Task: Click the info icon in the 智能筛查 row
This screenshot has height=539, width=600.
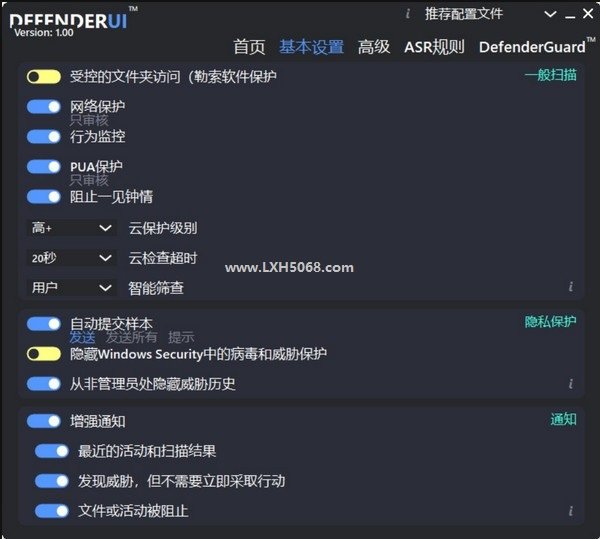Action: (x=571, y=287)
